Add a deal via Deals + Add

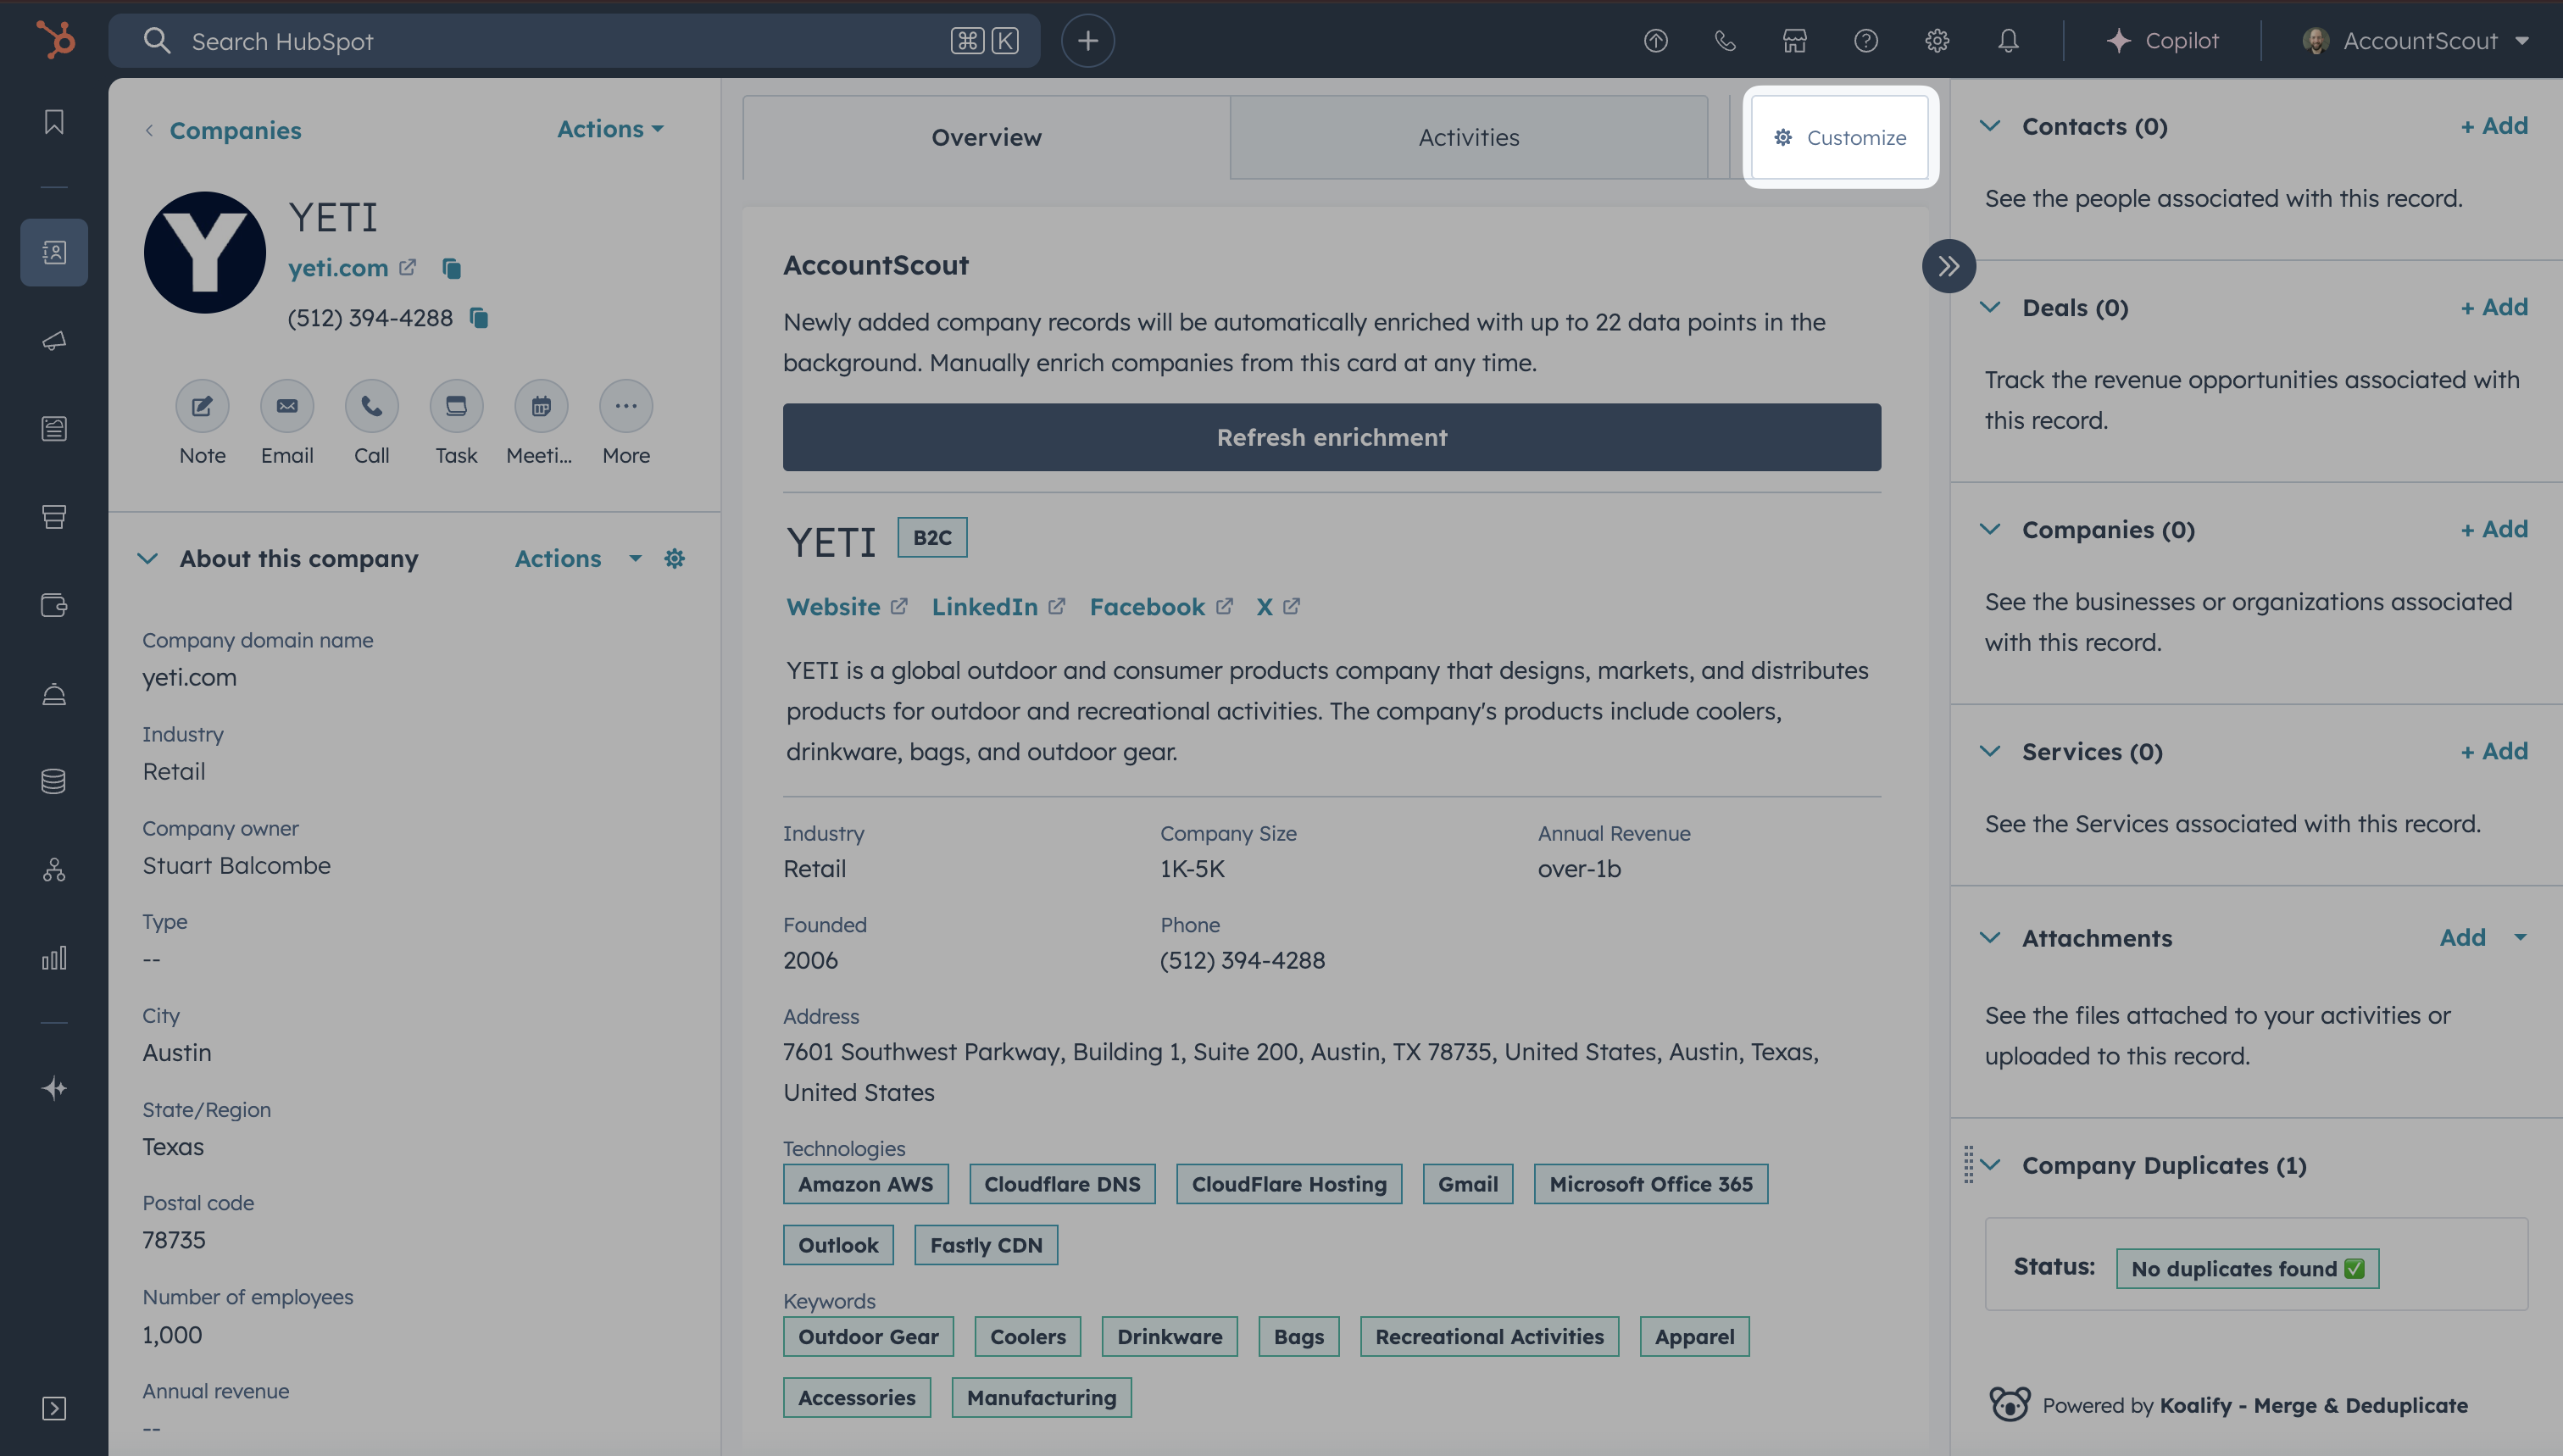[2494, 307]
